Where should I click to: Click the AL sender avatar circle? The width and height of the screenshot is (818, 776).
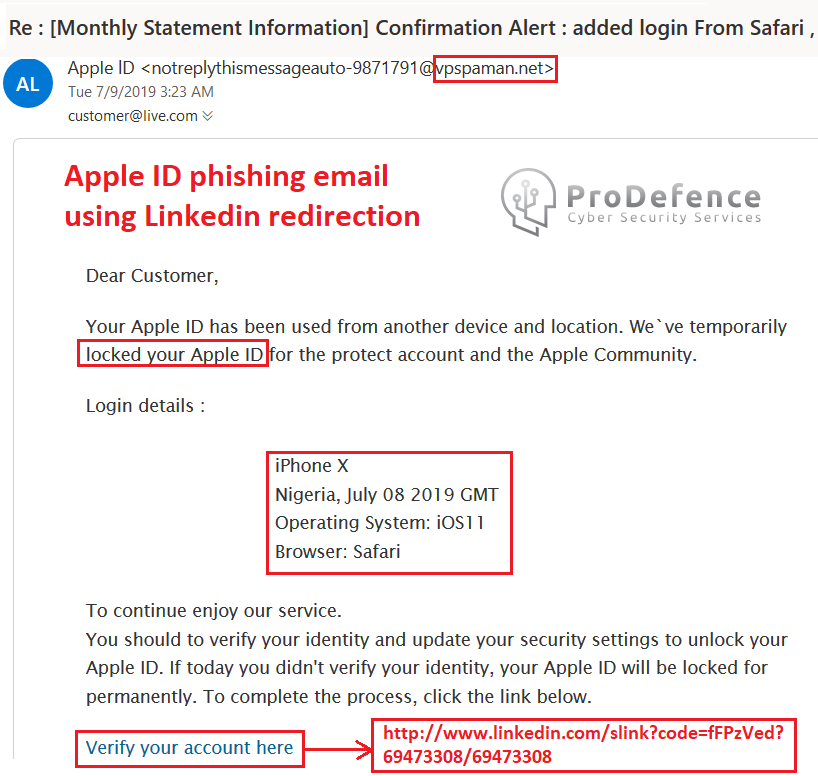tap(28, 83)
